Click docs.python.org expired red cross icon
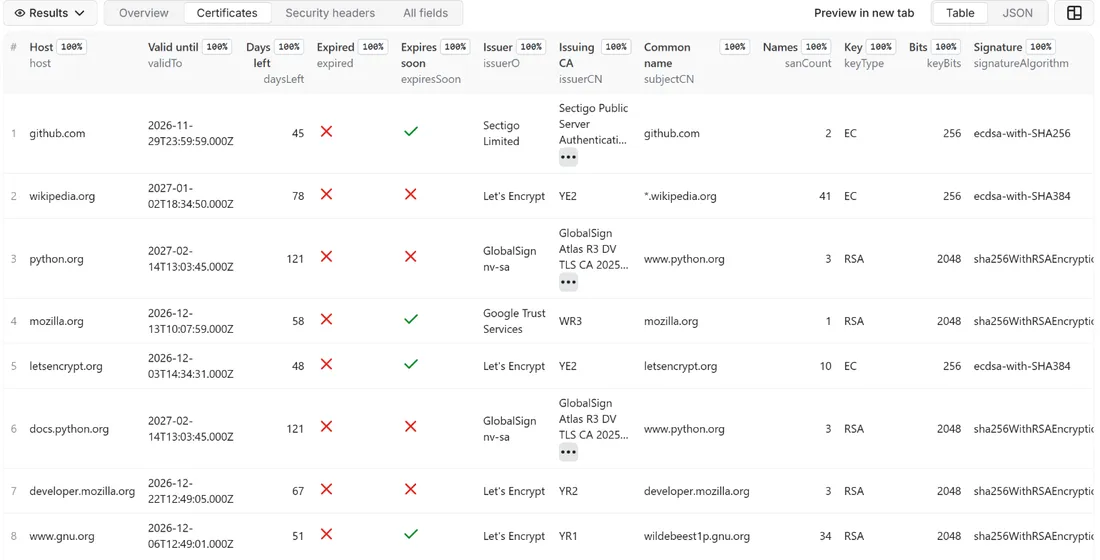The image size is (1100, 560). click(326, 427)
